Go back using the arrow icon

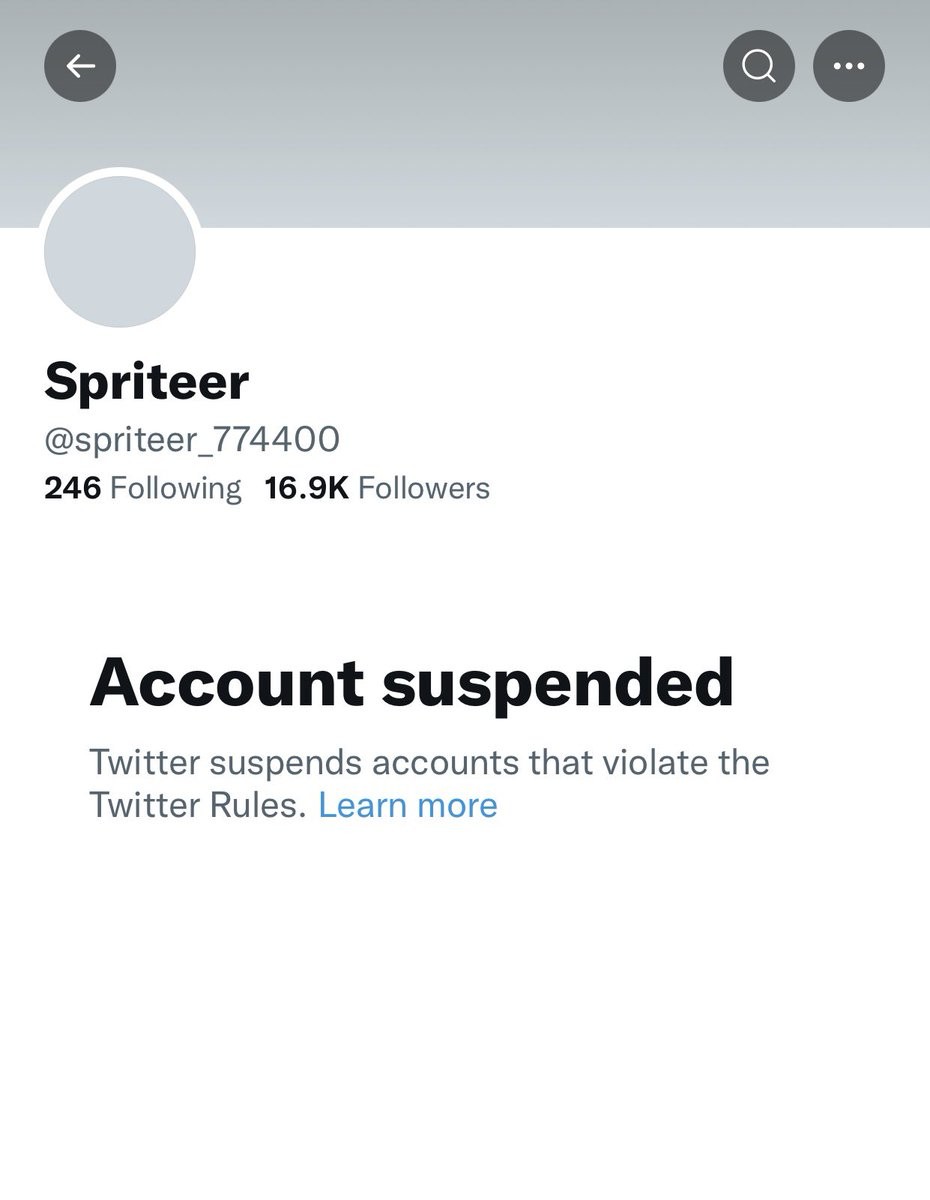click(x=80, y=66)
